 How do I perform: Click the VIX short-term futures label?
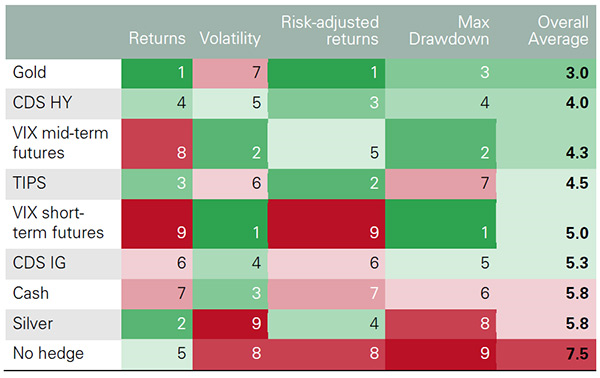[x=58, y=223]
